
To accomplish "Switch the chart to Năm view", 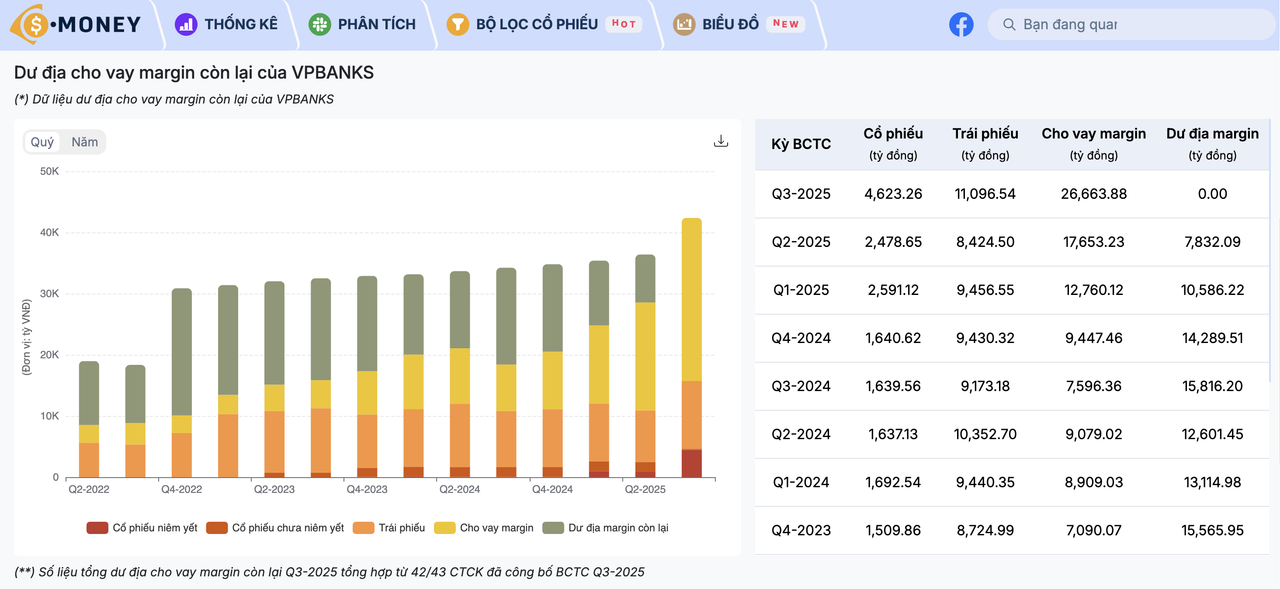I will click(x=85, y=142).
